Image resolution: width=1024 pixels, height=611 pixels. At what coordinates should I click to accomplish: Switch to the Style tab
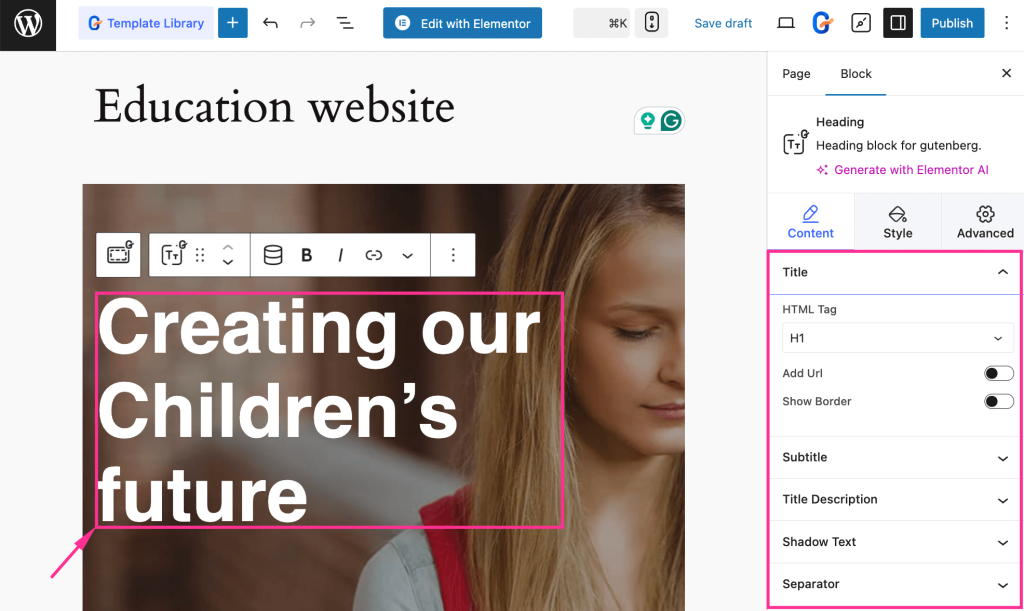click(x=897, y=221)
